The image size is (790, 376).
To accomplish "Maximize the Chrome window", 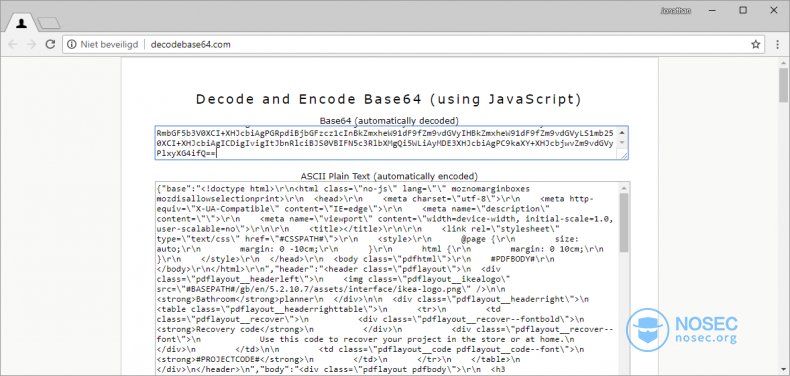I will tap(743, 10).
